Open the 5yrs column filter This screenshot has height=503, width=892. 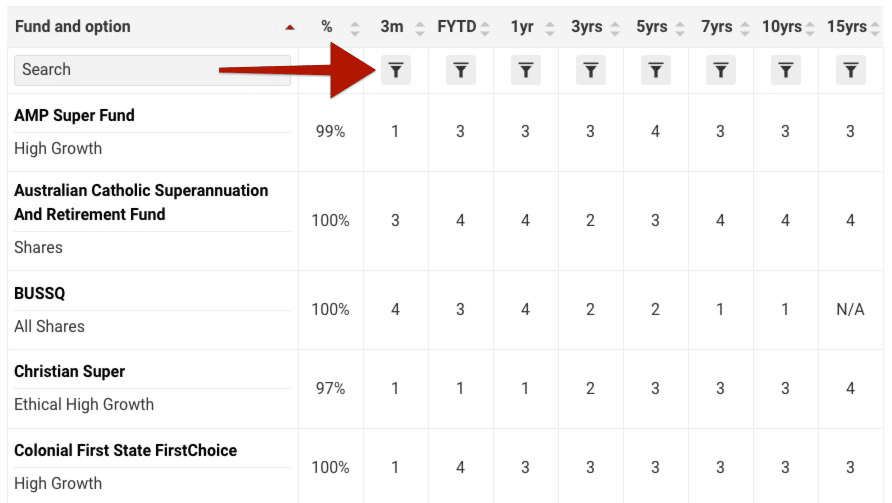click(655, 70)
